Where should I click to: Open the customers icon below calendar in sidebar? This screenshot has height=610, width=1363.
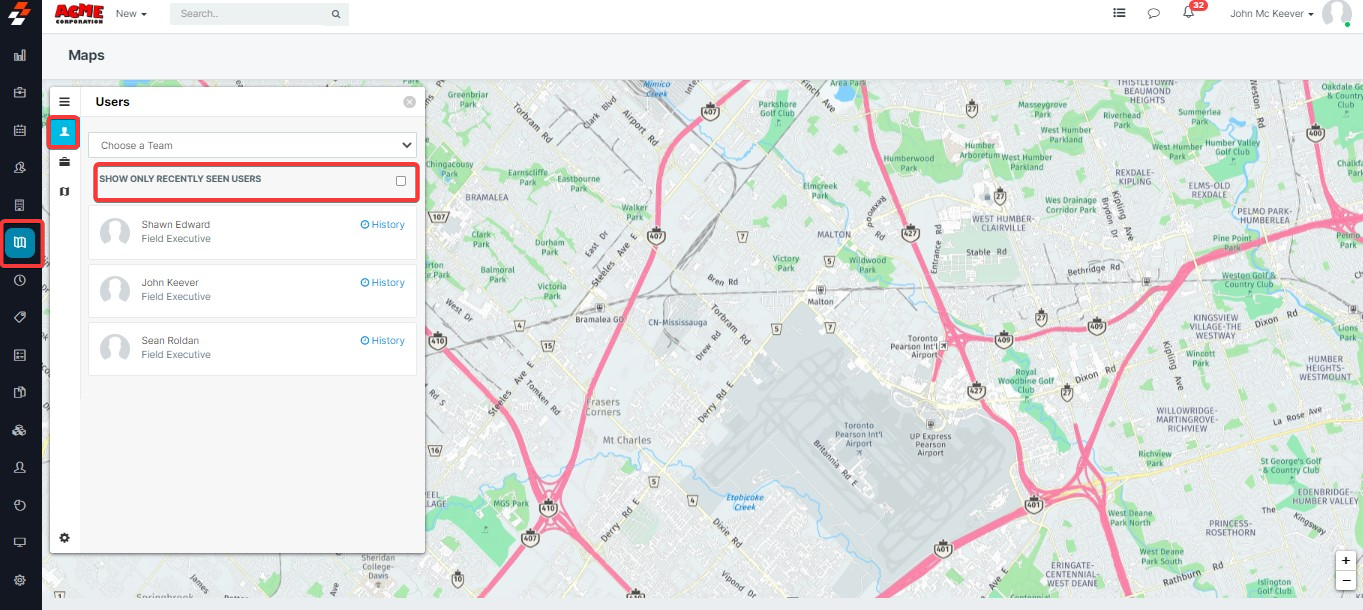tap(20, 167)
